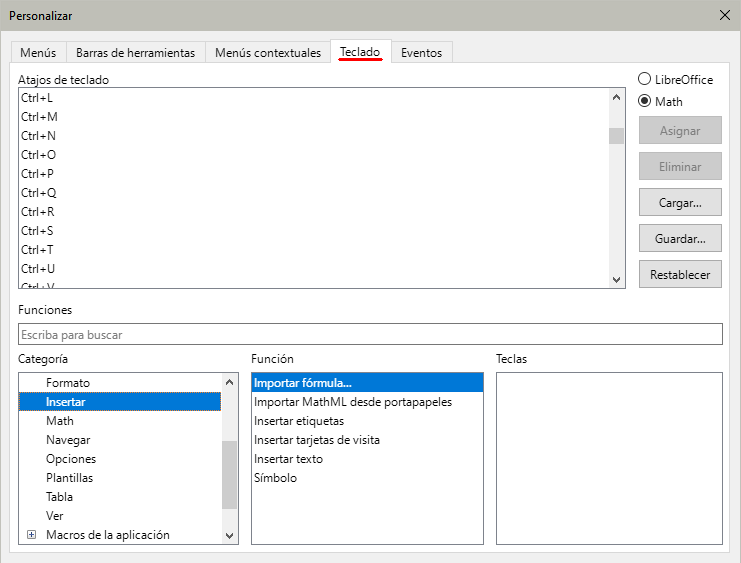The image size is (741, 563).
Task: Select the LibreOffice radio button
Action: [645, 79]
